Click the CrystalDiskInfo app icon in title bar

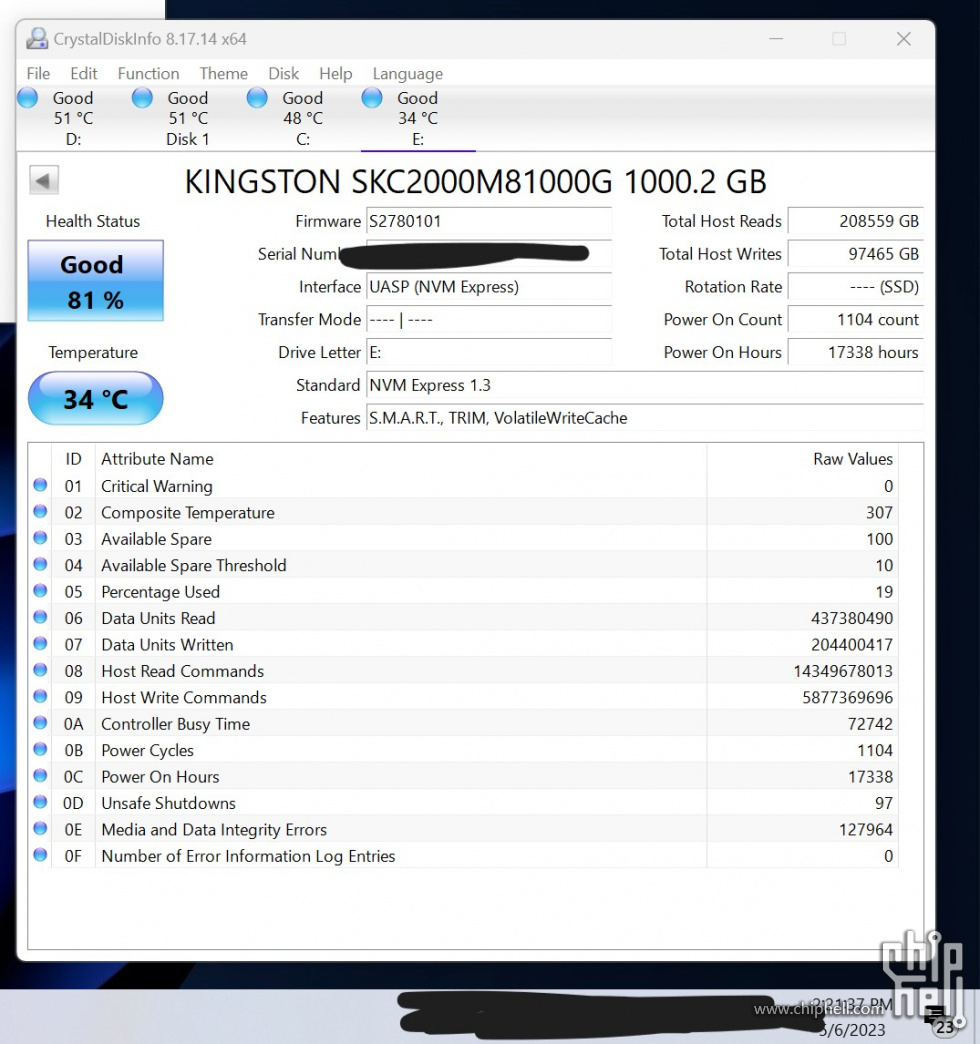[x=37, y=39]
